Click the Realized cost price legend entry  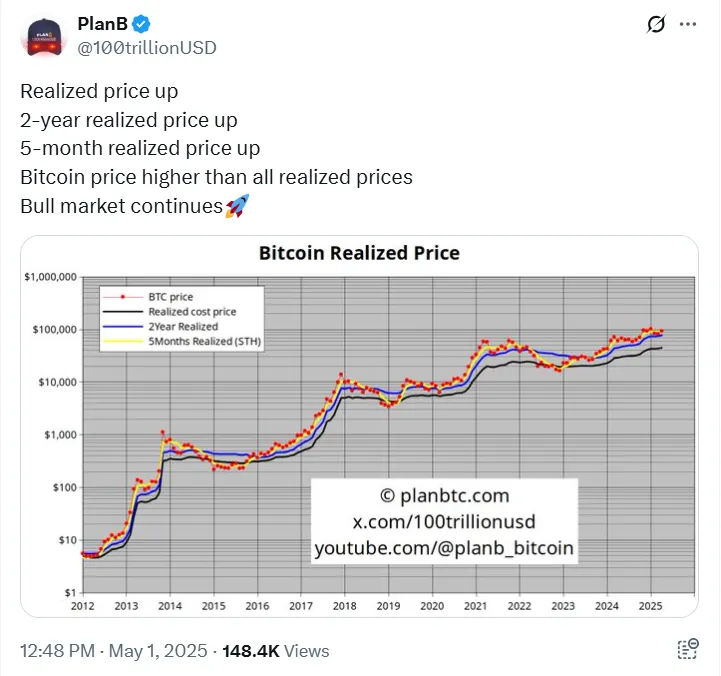192,312
